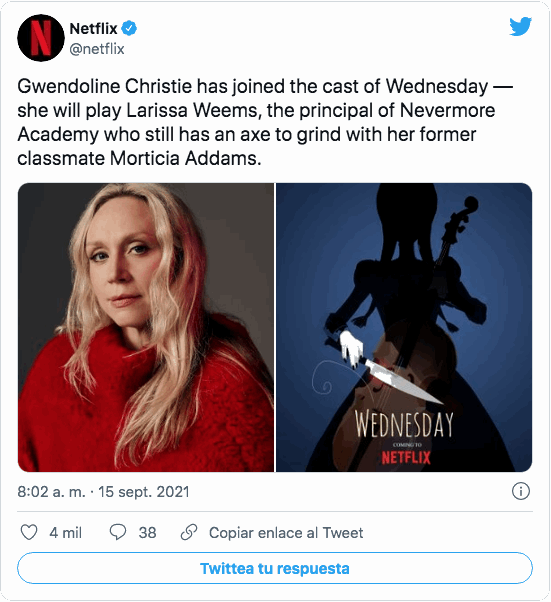This screenshot has width=551, height=602.
Task: Open the Wednesday poster image
Action: [404, 327]
